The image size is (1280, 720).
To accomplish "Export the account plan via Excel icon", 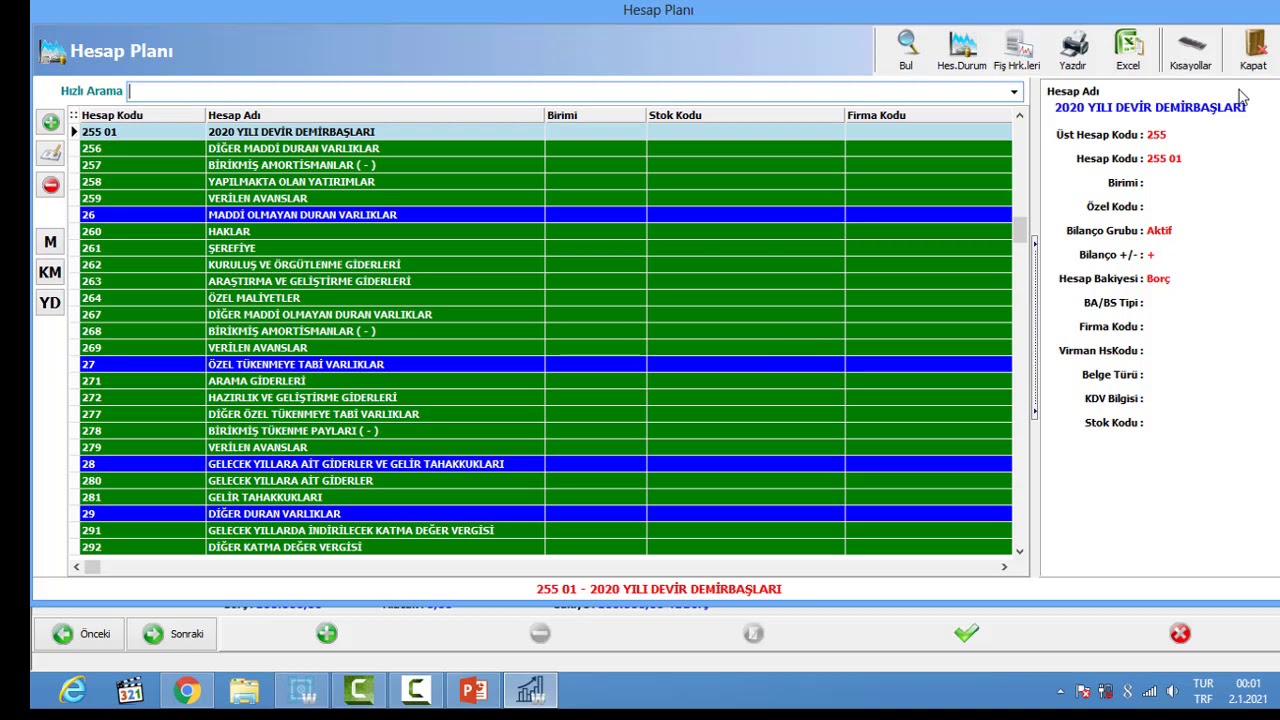I will tap(1128, 44).
